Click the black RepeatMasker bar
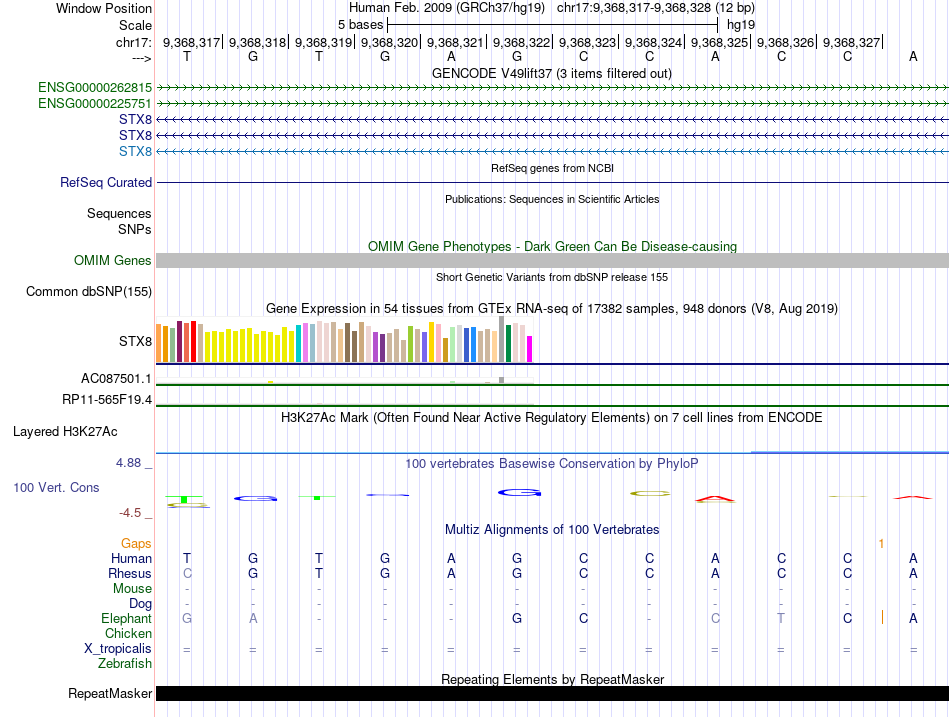The height and width of the screenshot is (717, 950). [x=552, y=693]
